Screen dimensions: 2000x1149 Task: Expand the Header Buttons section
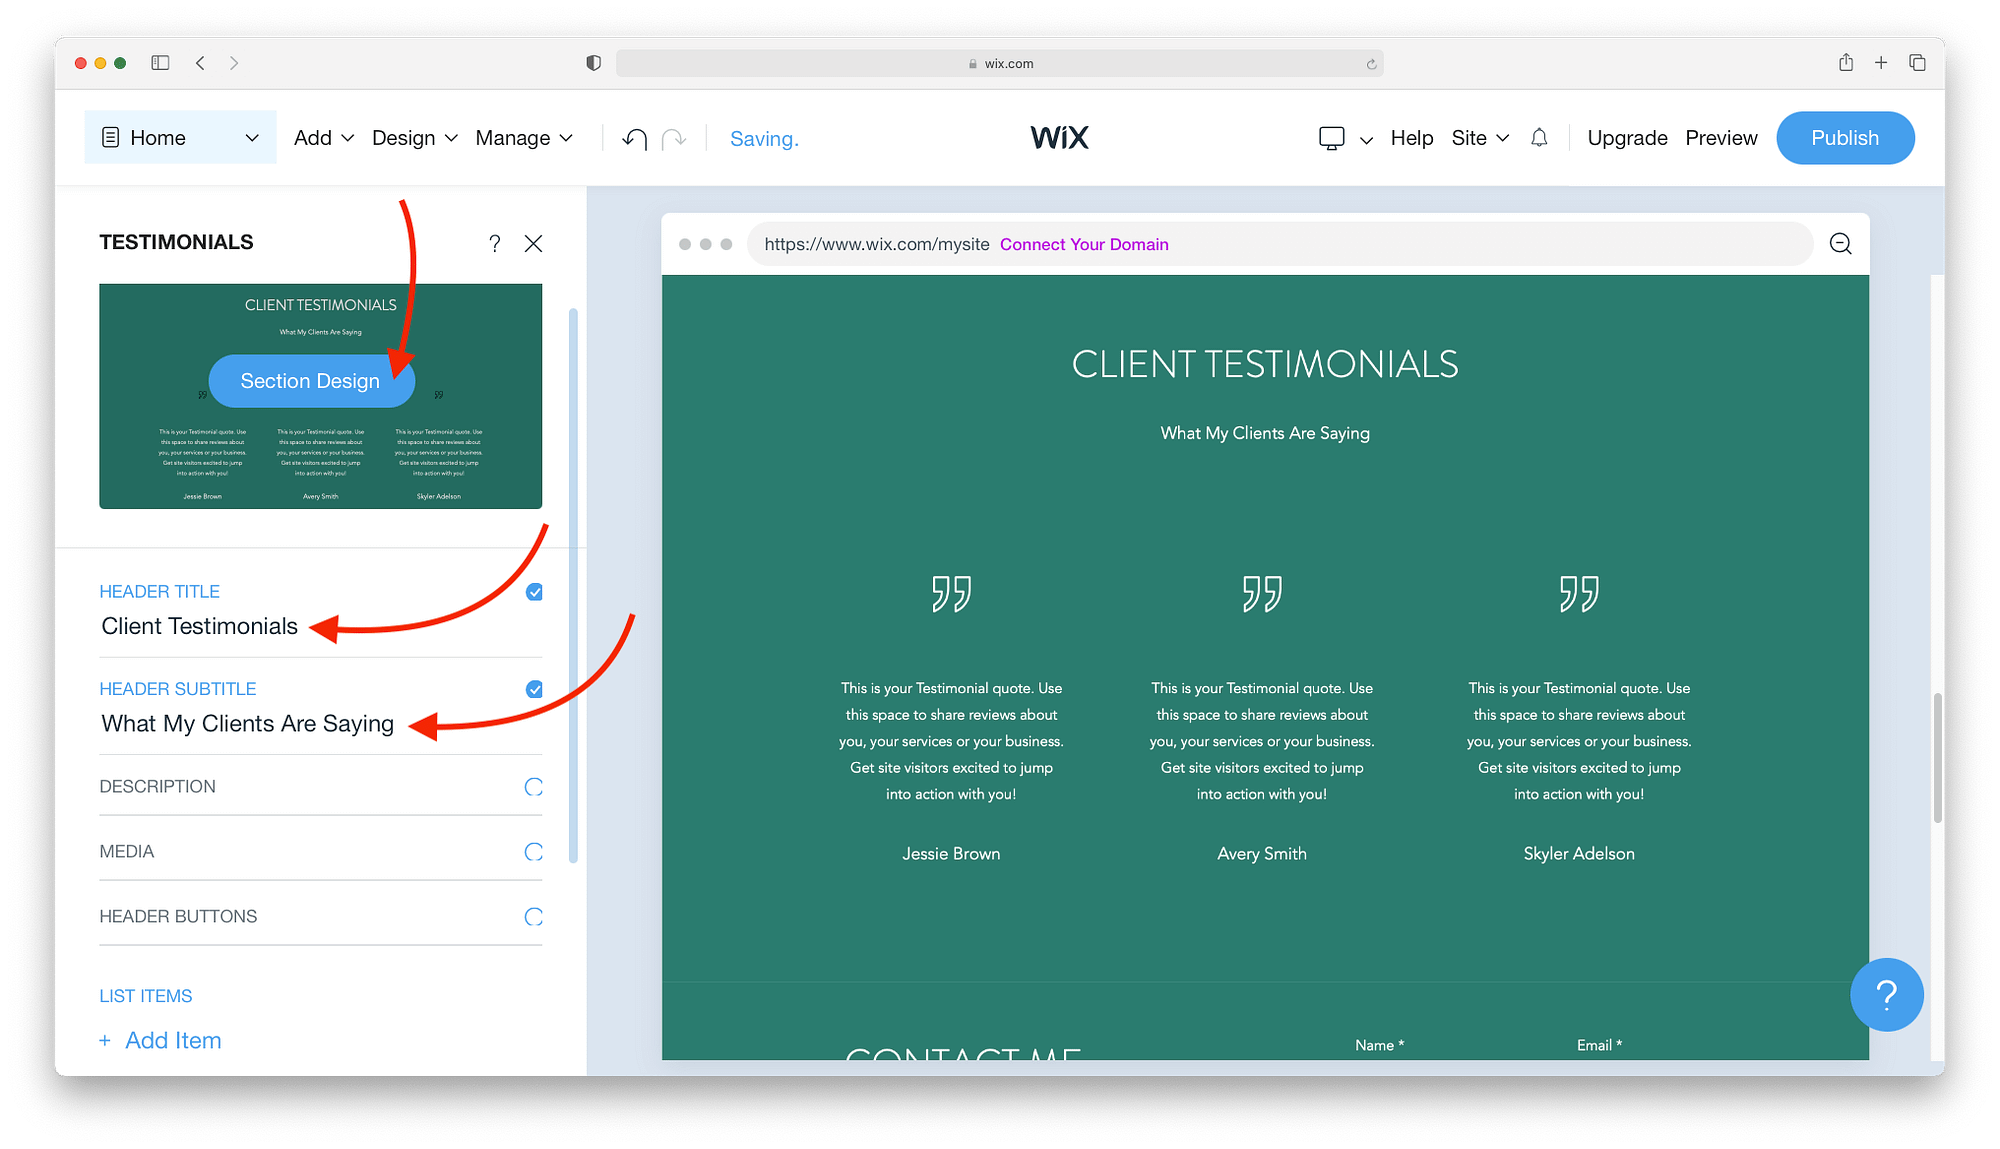pyautogui.click(x=320, y=915)
